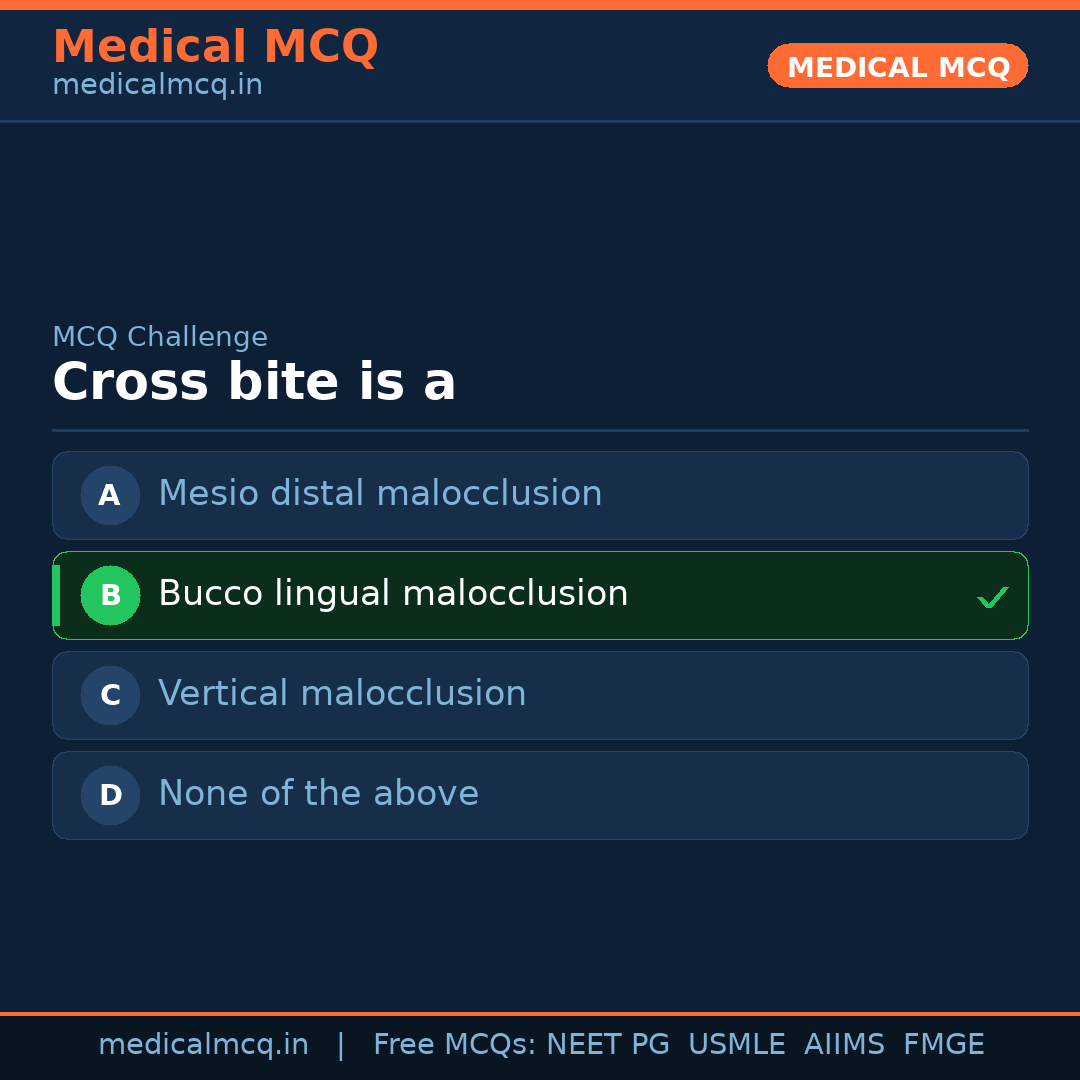Open the medicalmcq.in link under the header title
Screen dimensions: 1080x1080
coord(157,86)
